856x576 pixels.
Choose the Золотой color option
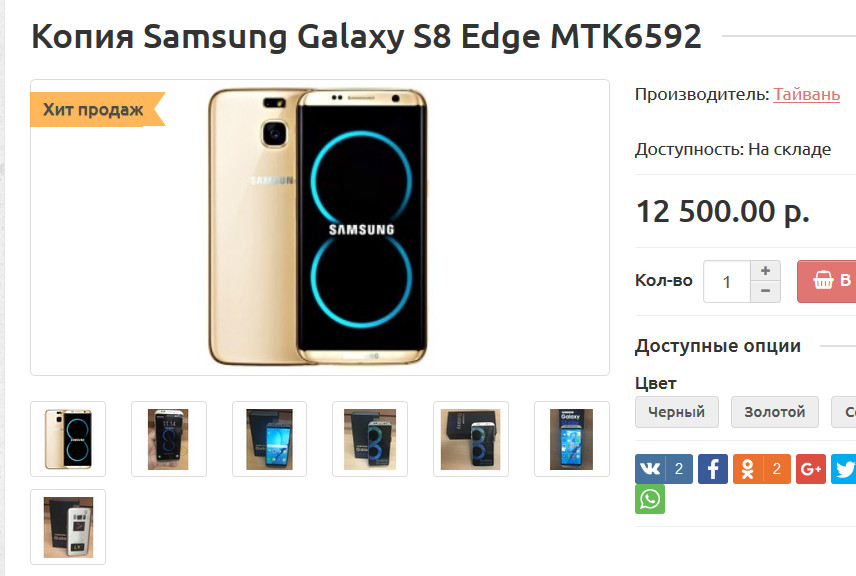coord(775,412)
